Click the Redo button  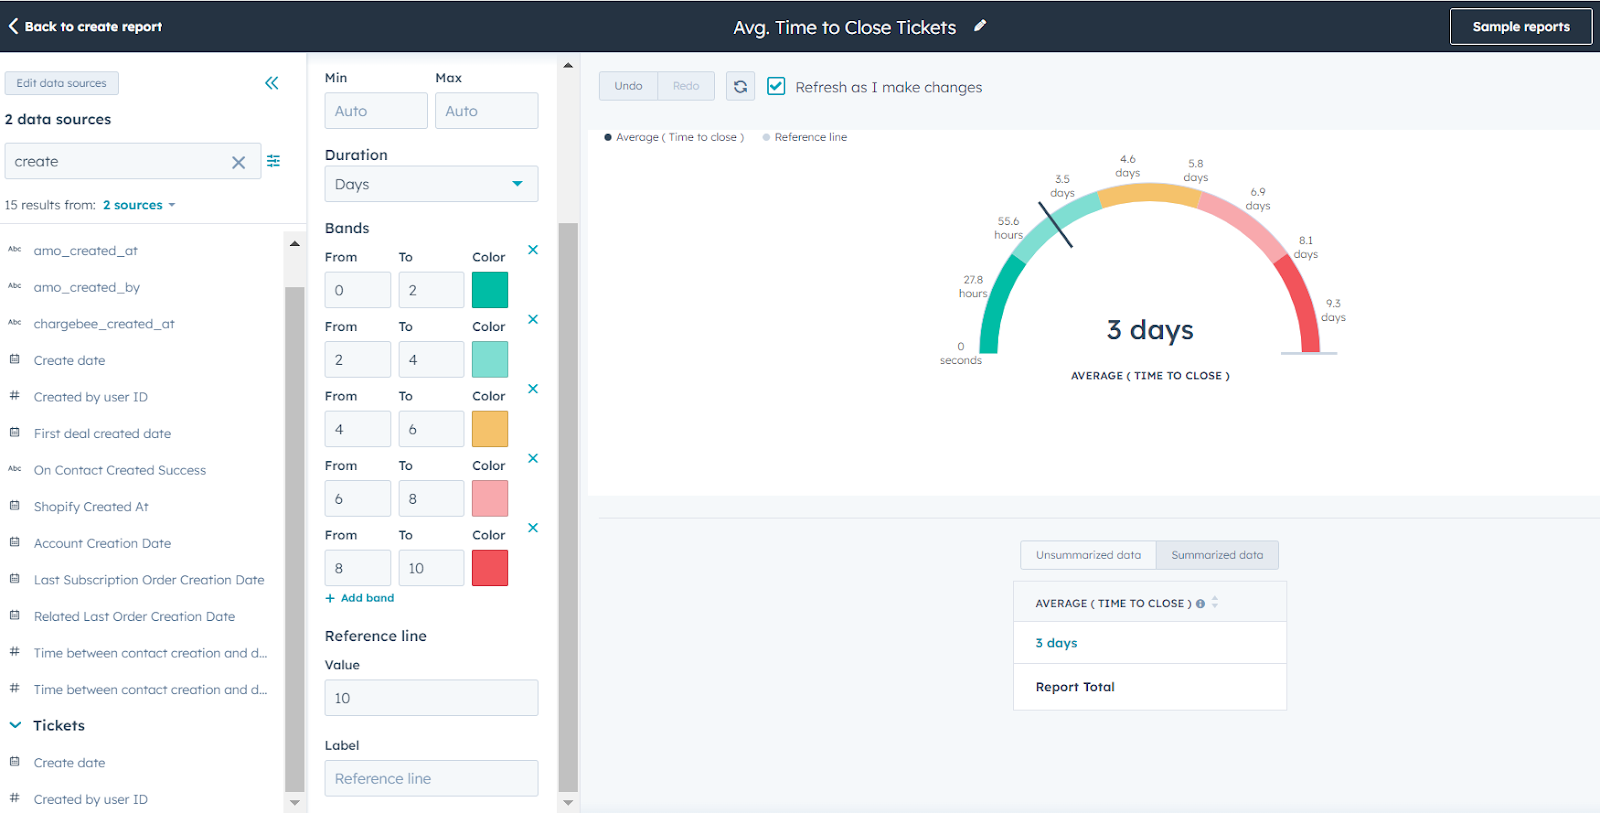686,86
